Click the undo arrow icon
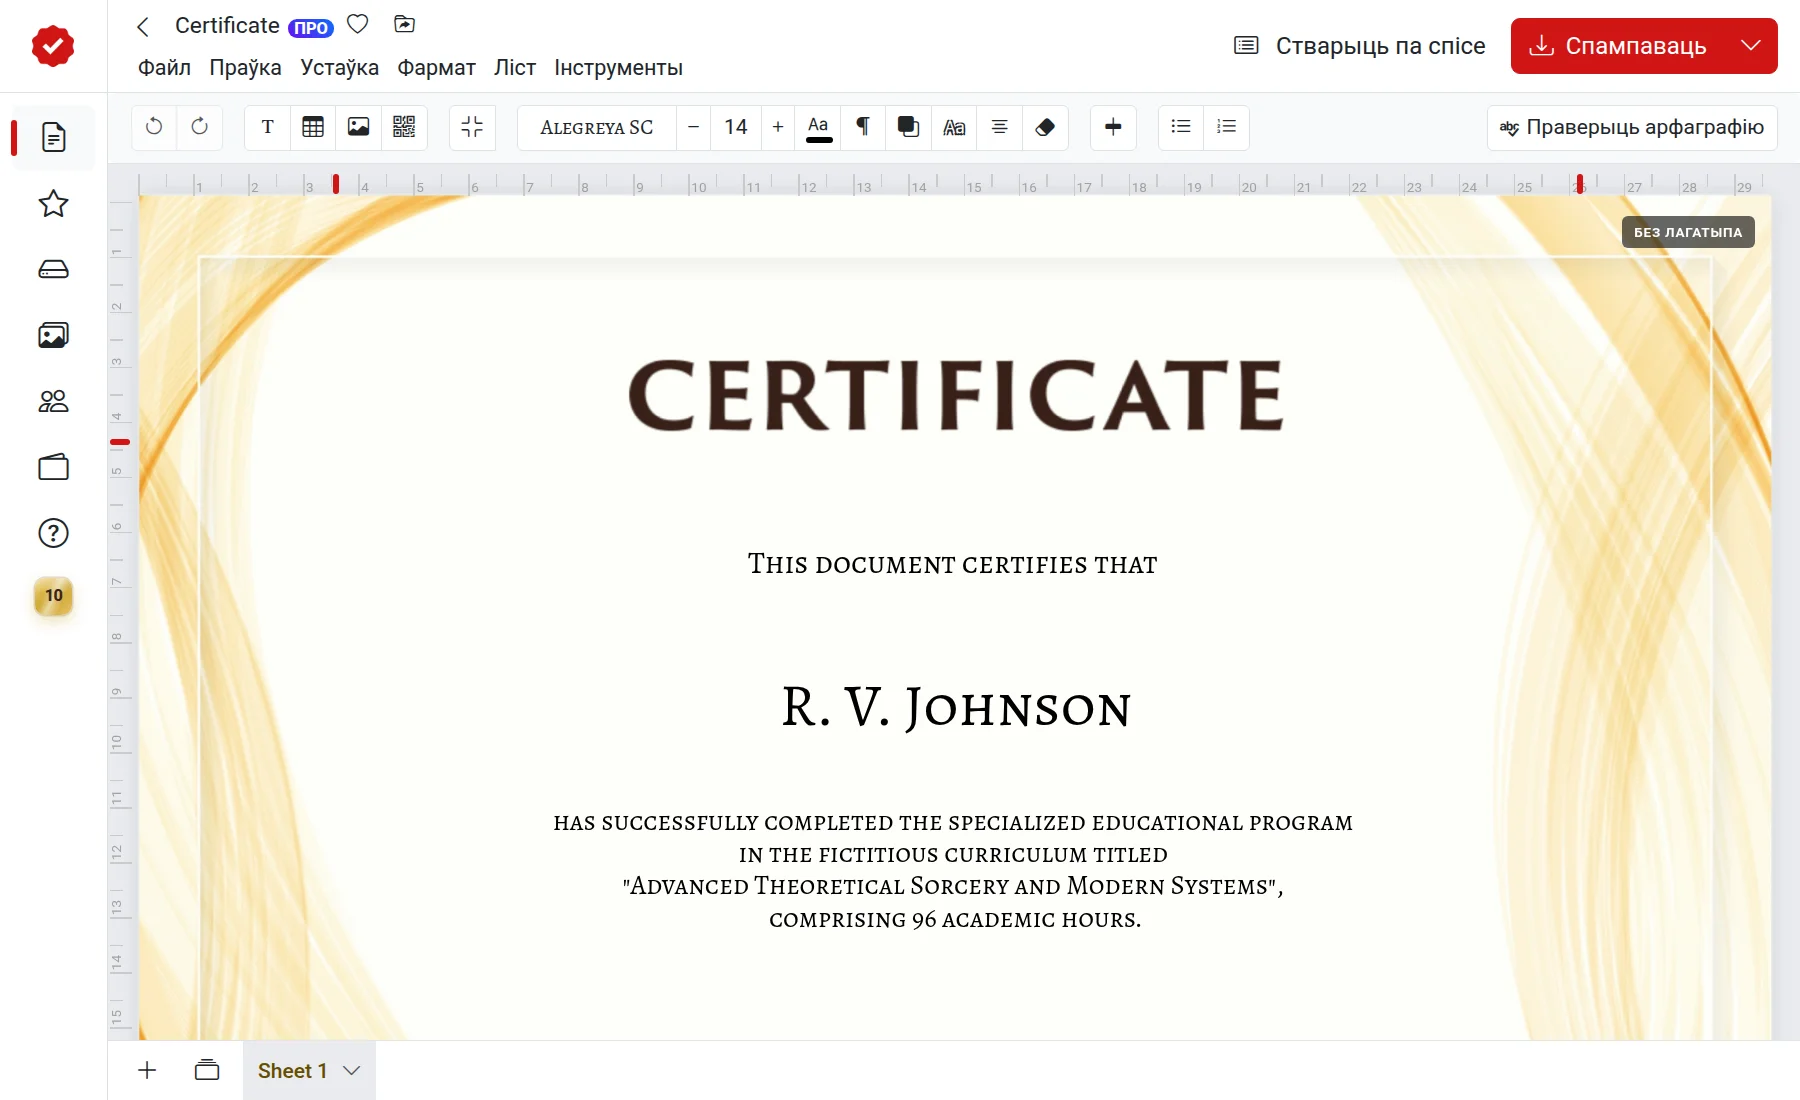Screen dimensions: 1800x1100 (154, 127)
